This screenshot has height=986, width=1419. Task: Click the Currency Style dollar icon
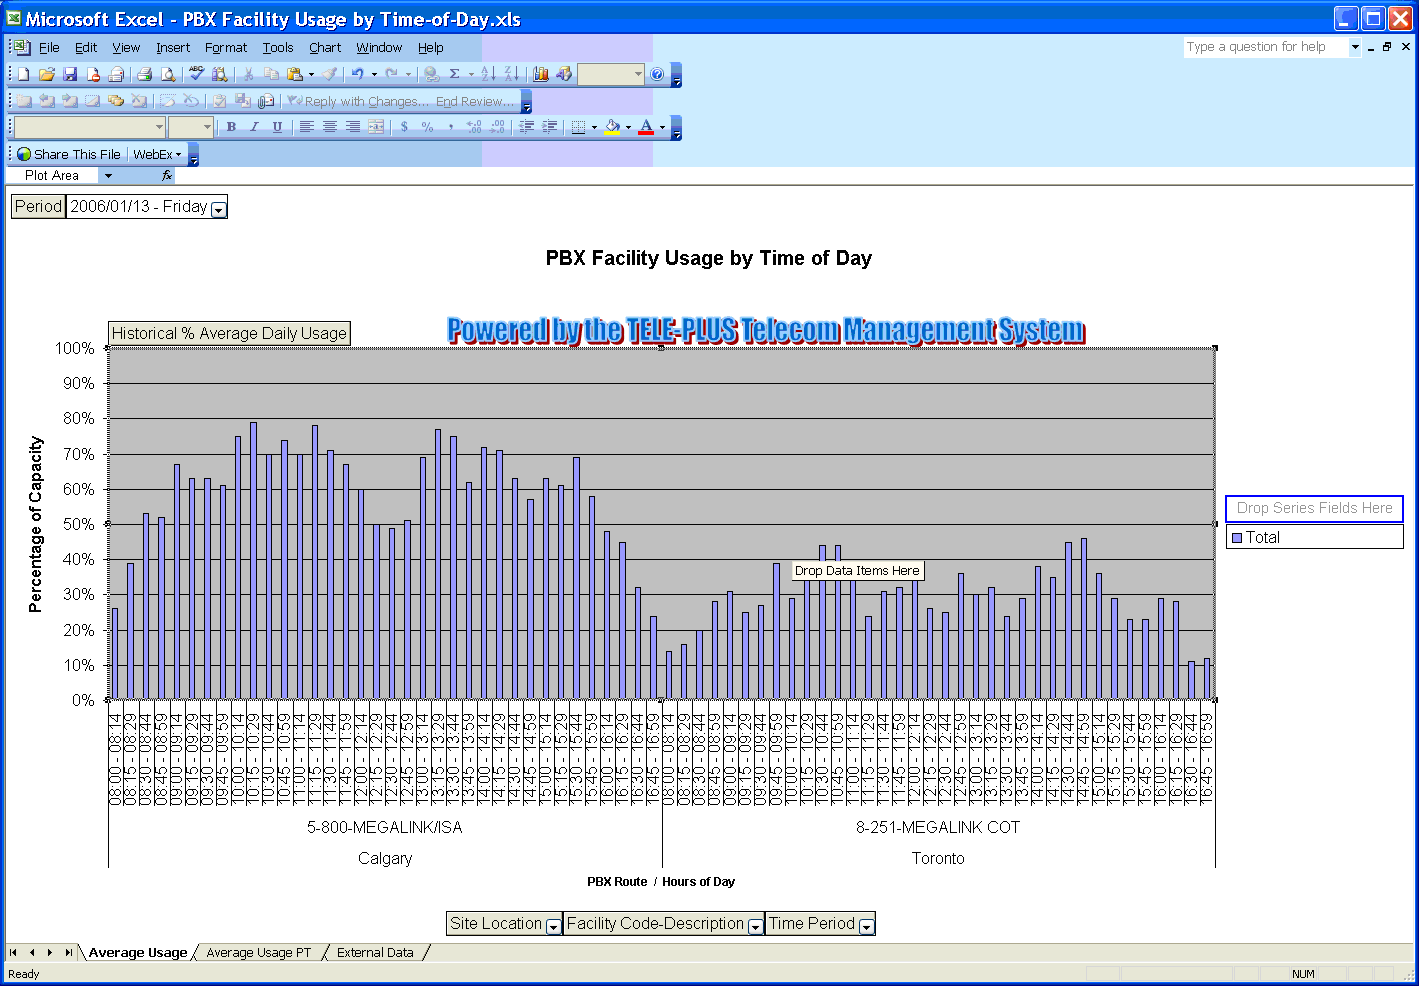pyautogui.click(x=404, y=127)
